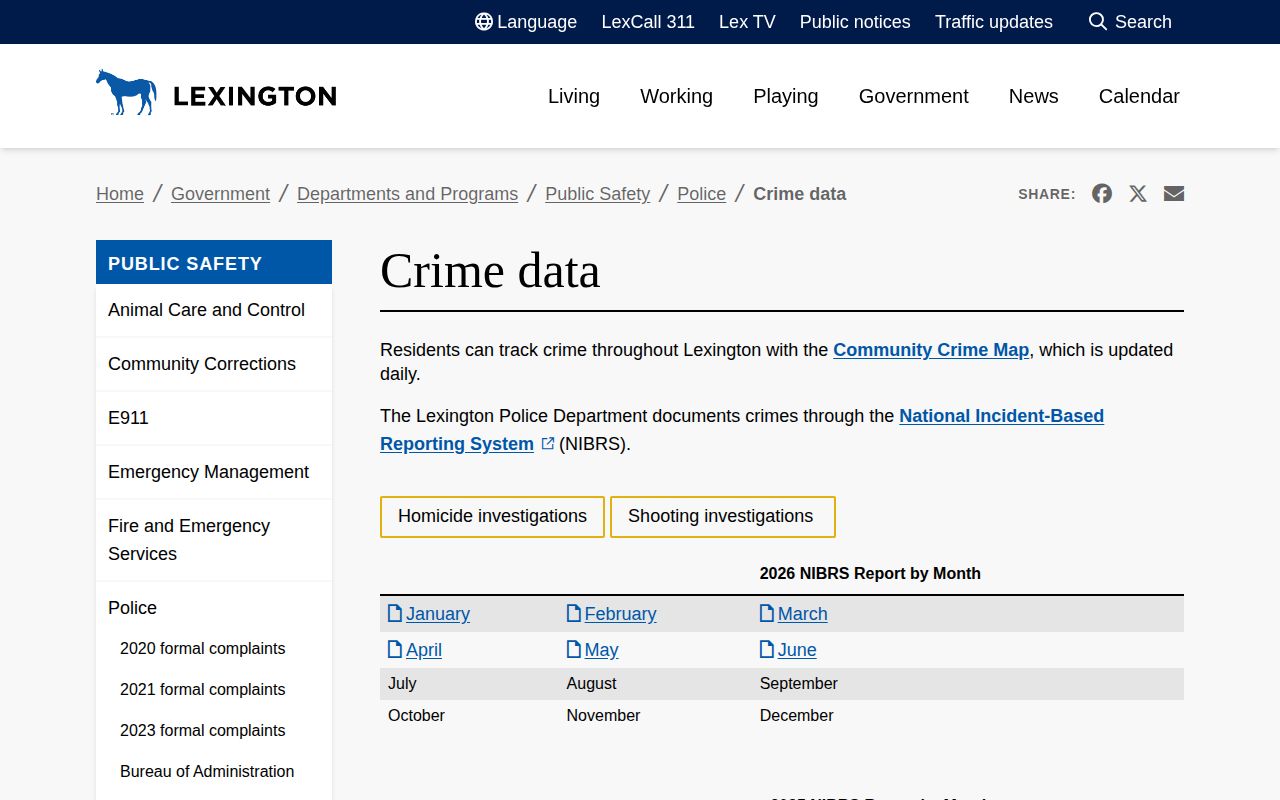Go to the News section
Viewport: 1280px width, 800px height.
(1034, 96)
